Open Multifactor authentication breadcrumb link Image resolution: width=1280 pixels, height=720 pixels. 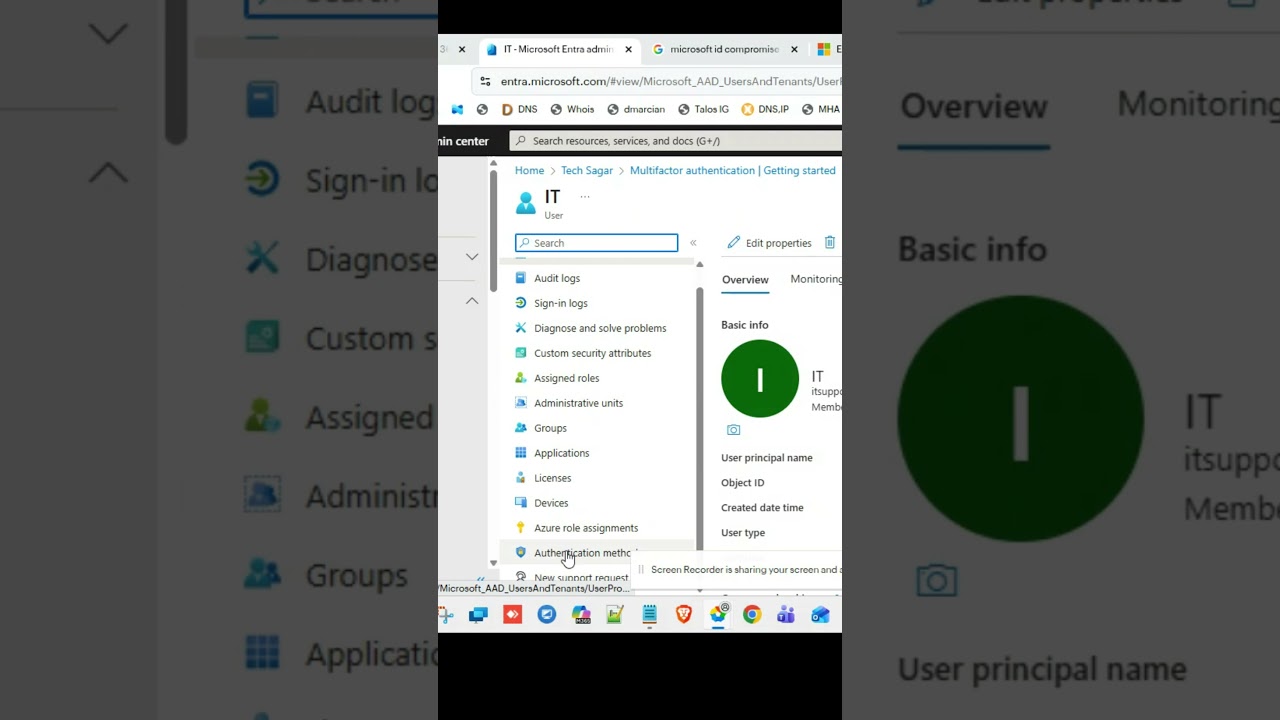(732, 171)
